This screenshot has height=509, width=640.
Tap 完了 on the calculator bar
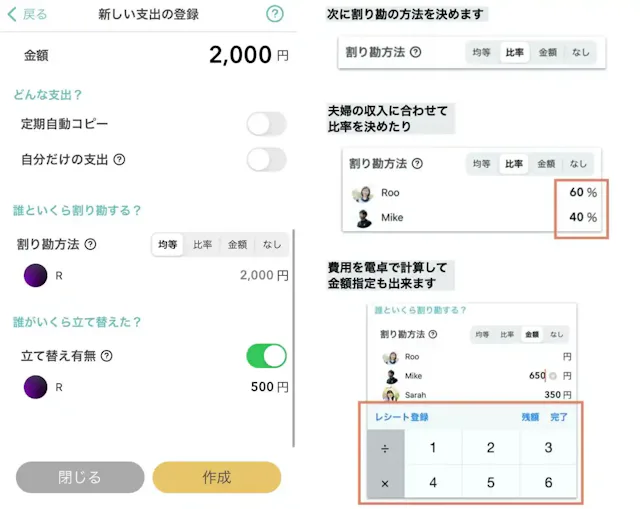pyautogui.click(x=559, y=417)
